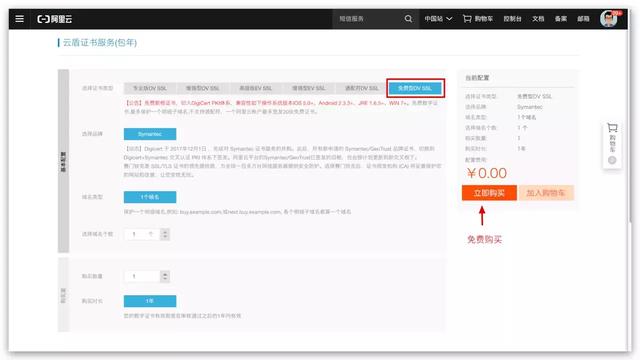Click the ¥0.00 price text
The width and height of the screenshot is (640, 360).
pos(487,173)
